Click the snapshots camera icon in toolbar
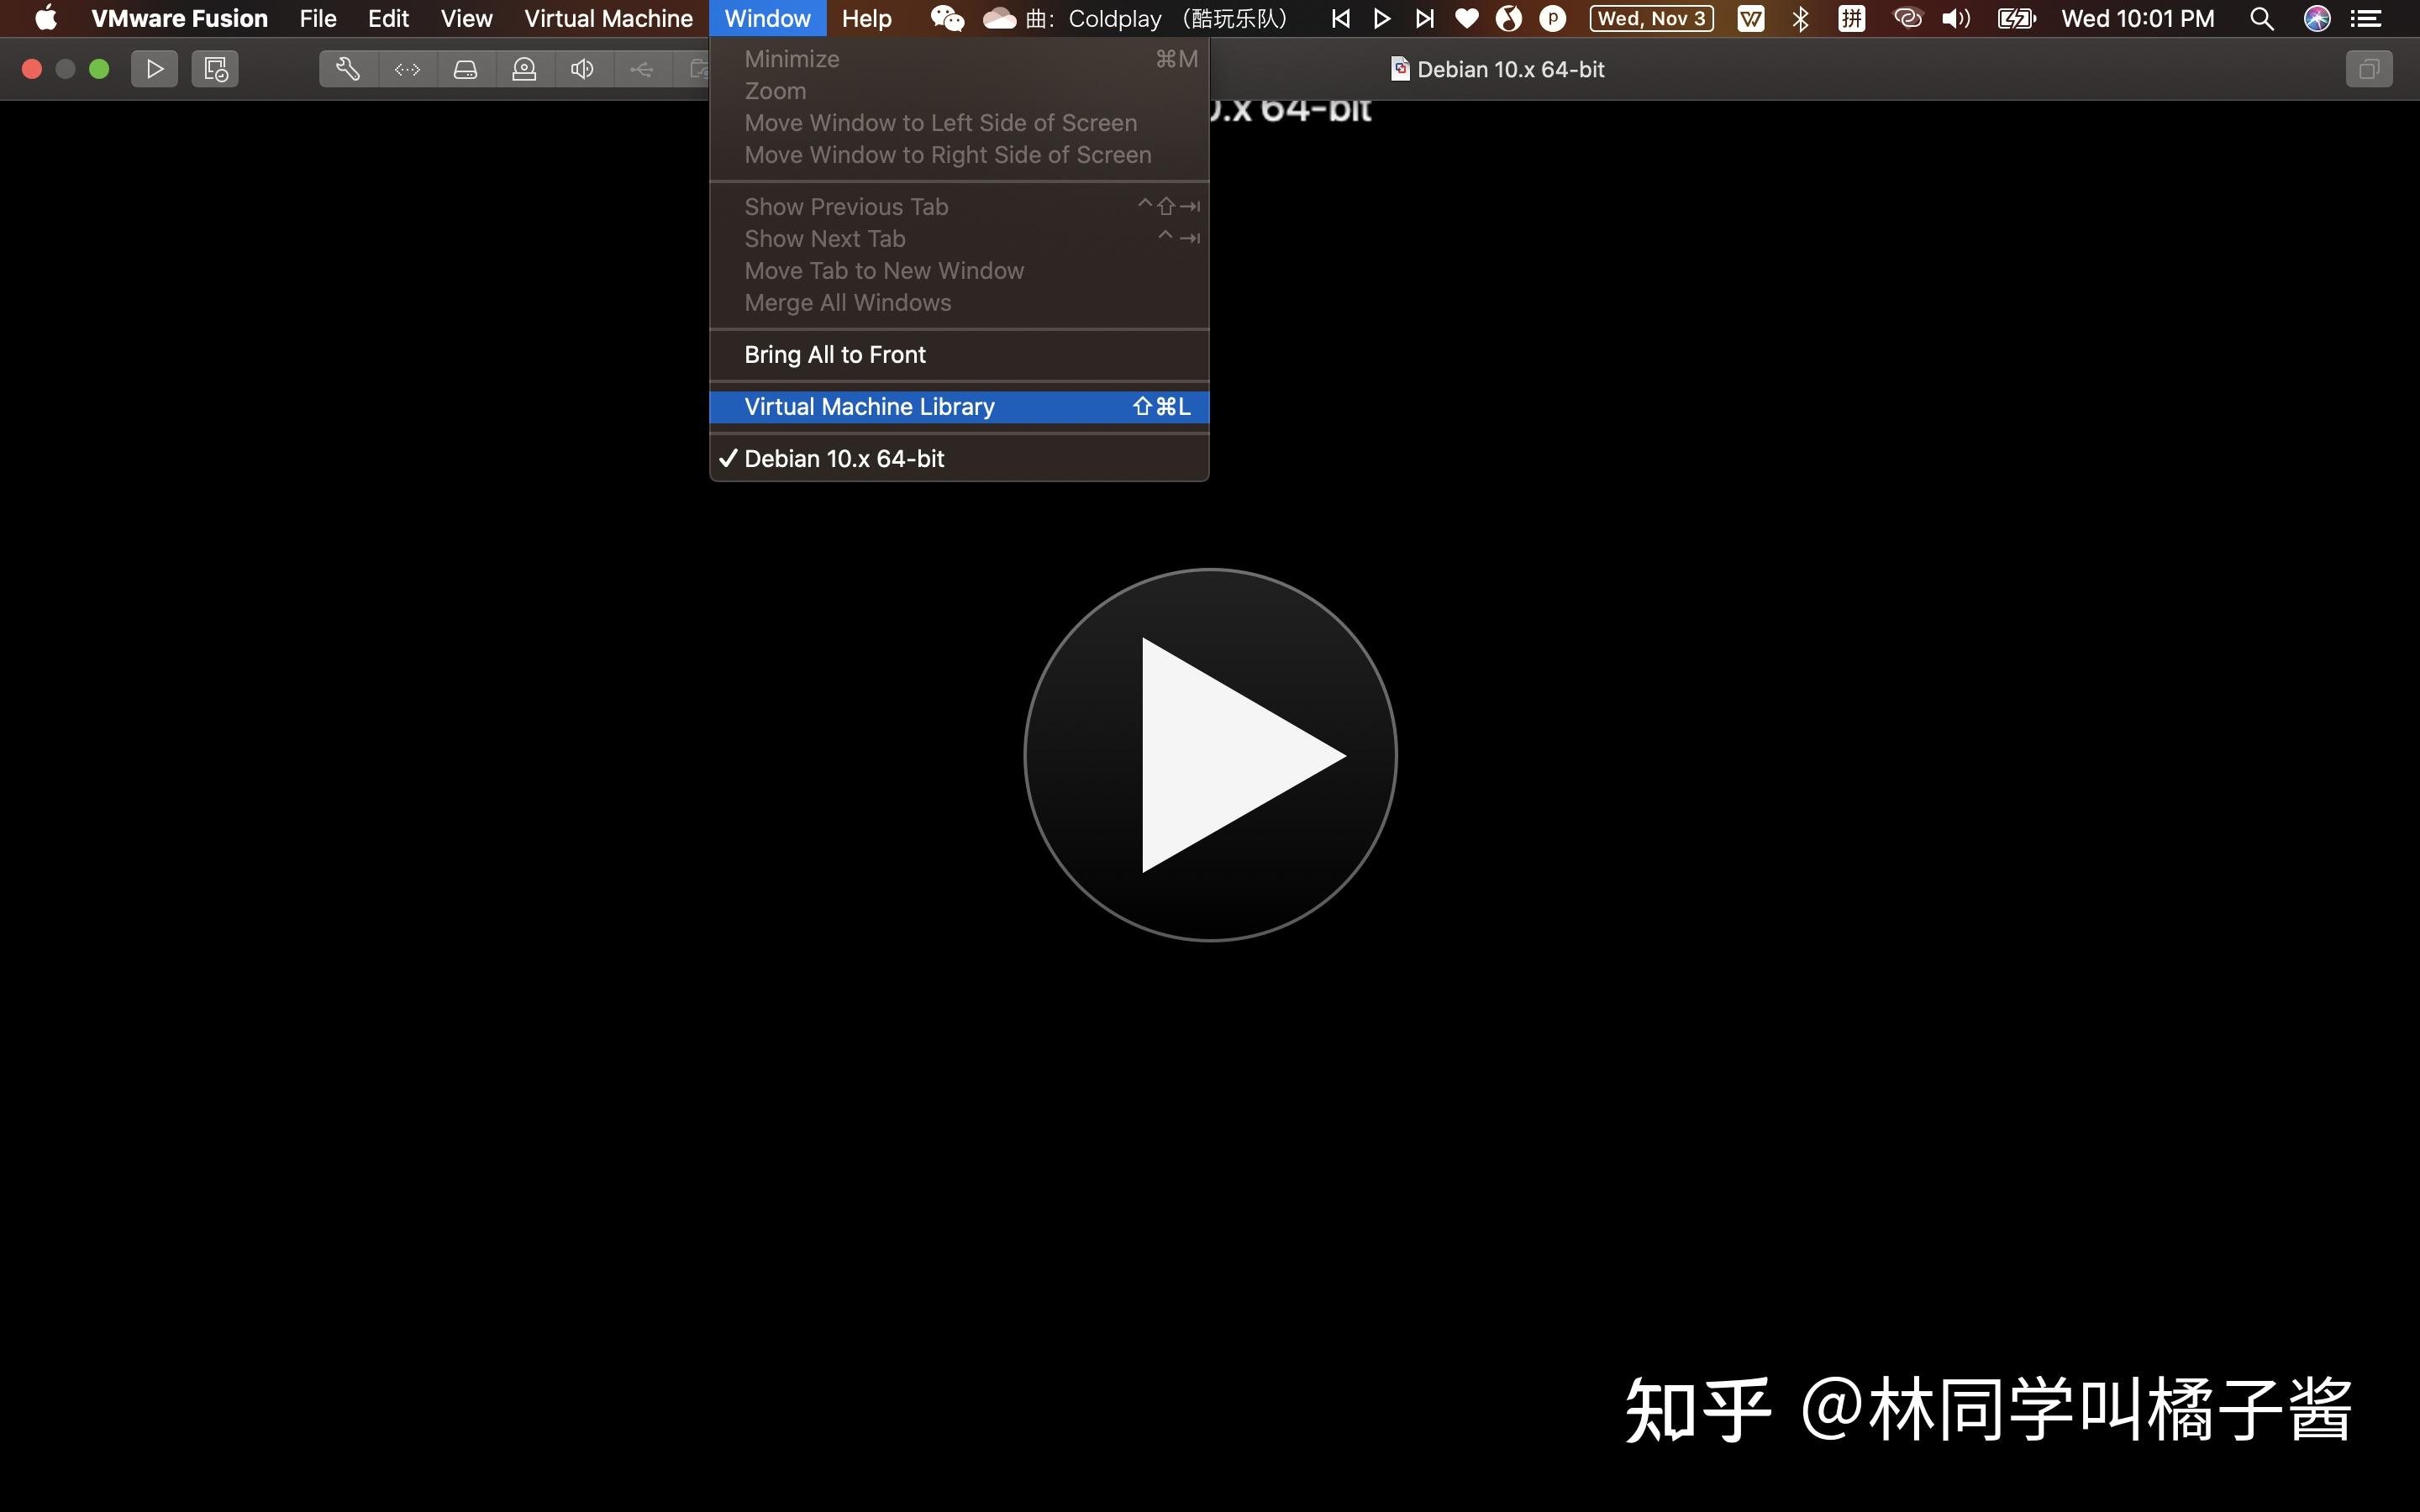 point(700,69)
